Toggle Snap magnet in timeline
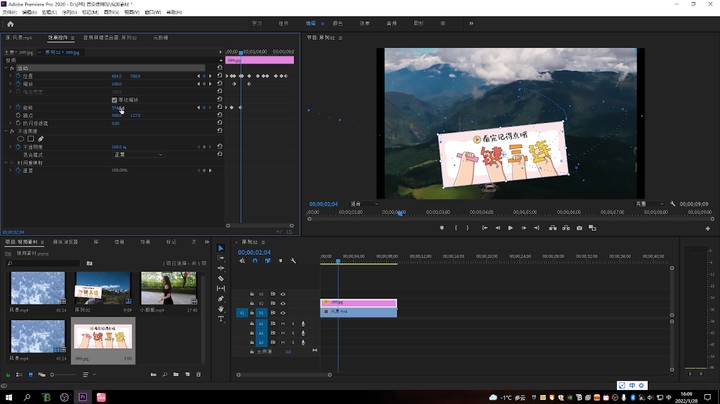Viewport: 720px width, 404px height. click(255, 261)
